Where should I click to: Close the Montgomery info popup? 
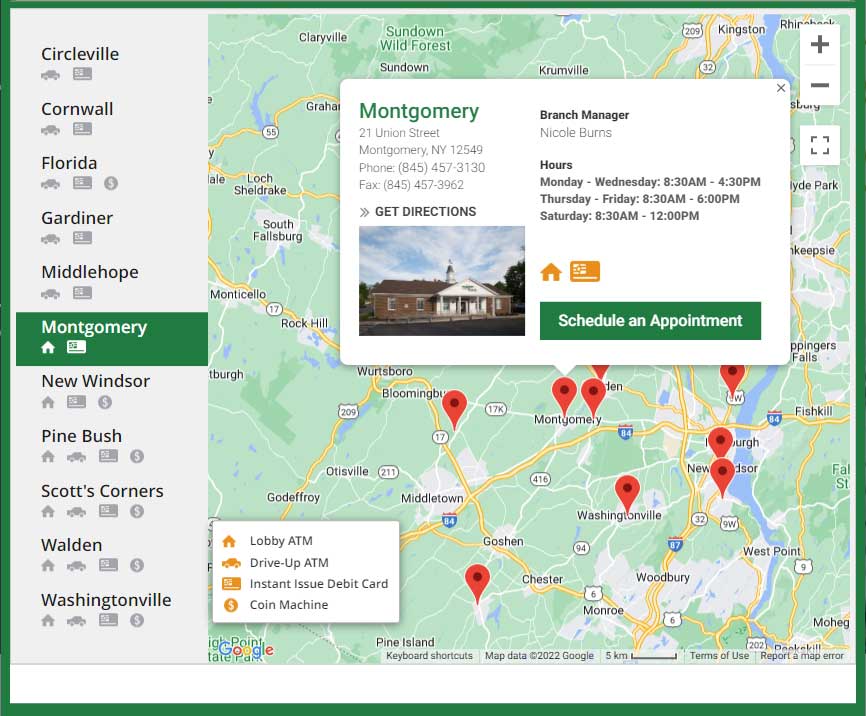780,88
